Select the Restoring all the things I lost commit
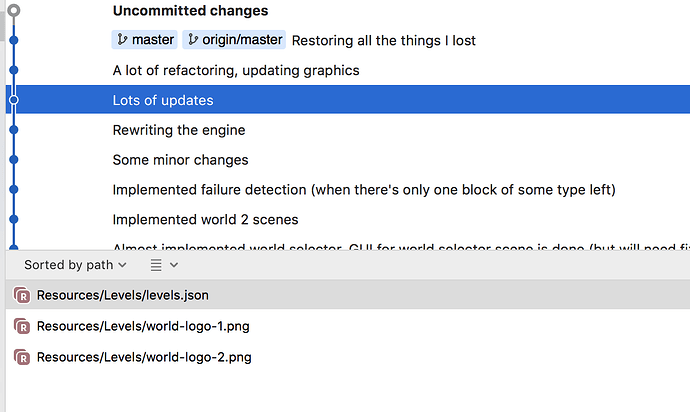Image resolution: width=690 pixels, height=412 pixels. 384,41
